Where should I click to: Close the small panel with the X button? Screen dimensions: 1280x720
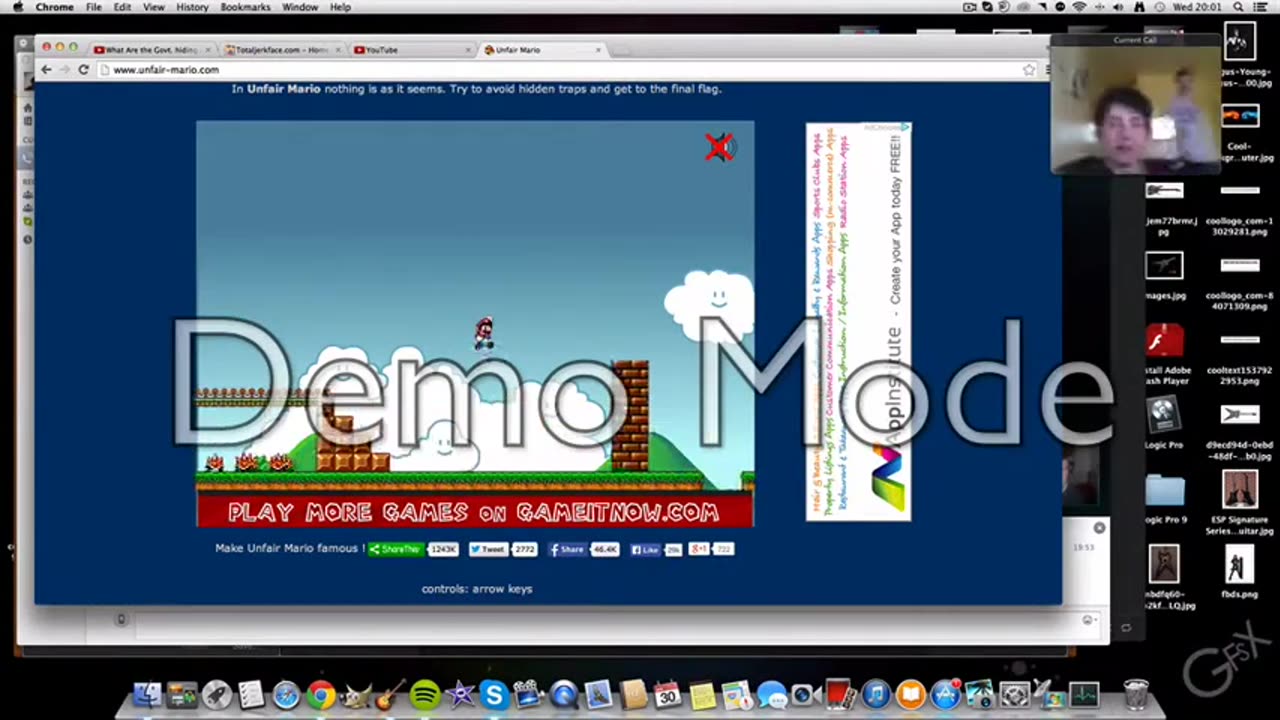point(1099,528)
